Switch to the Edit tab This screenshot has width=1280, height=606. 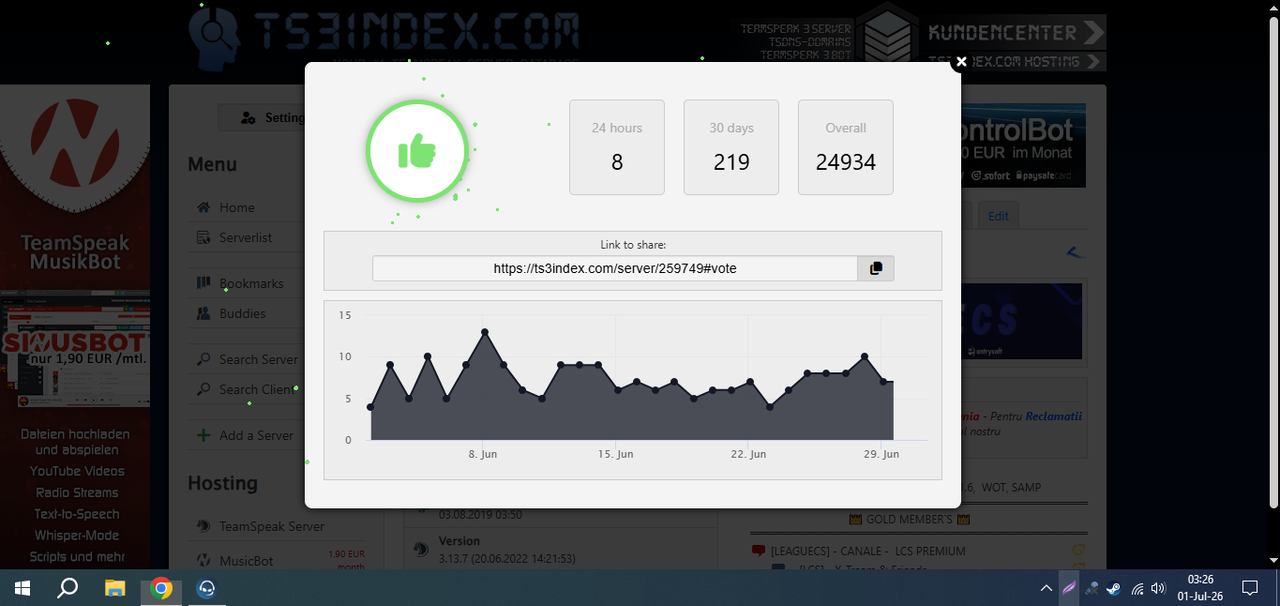(x=998, y=215)
